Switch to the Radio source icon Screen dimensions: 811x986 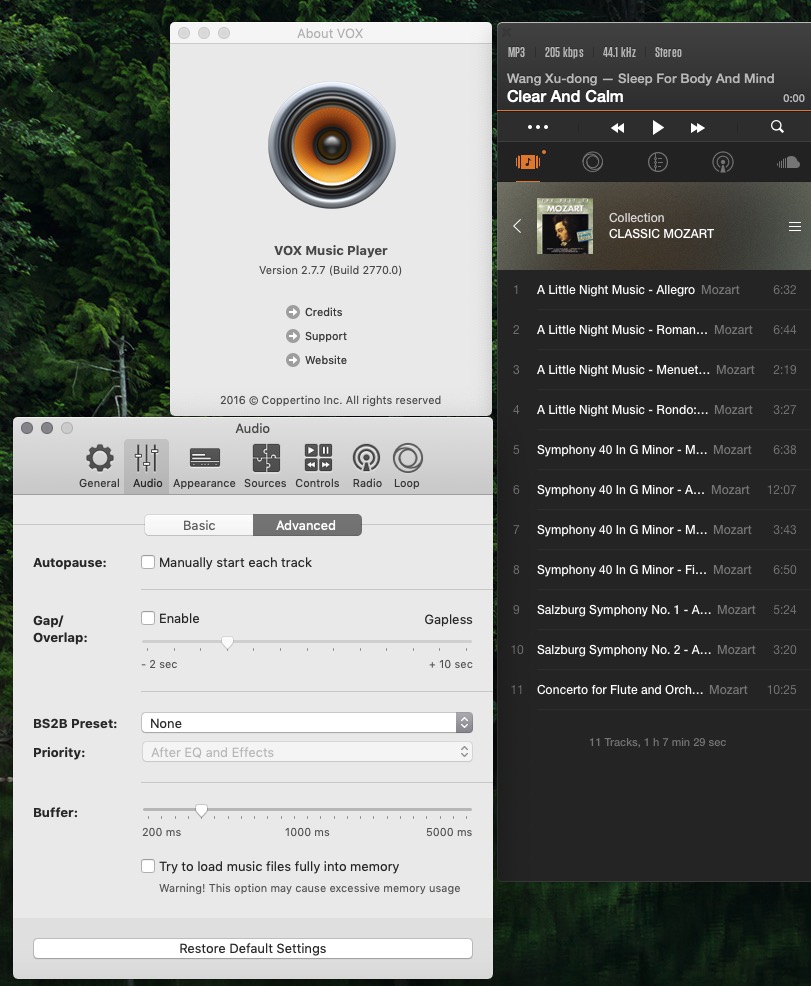point(722,162)
